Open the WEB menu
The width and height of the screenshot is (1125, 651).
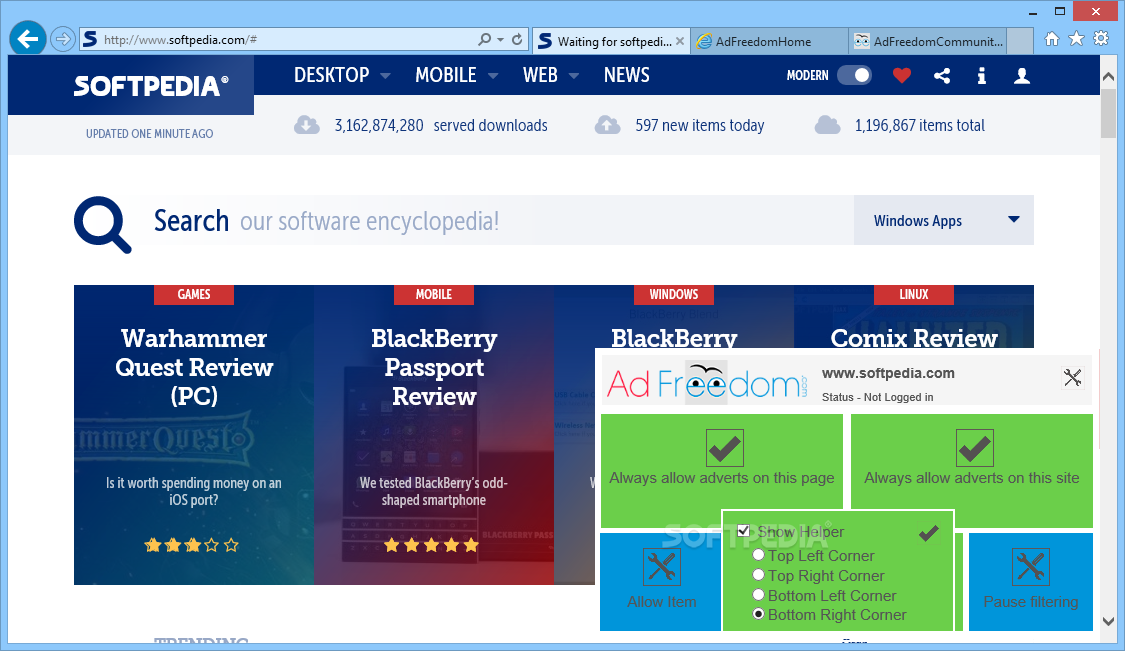[540, 75]
